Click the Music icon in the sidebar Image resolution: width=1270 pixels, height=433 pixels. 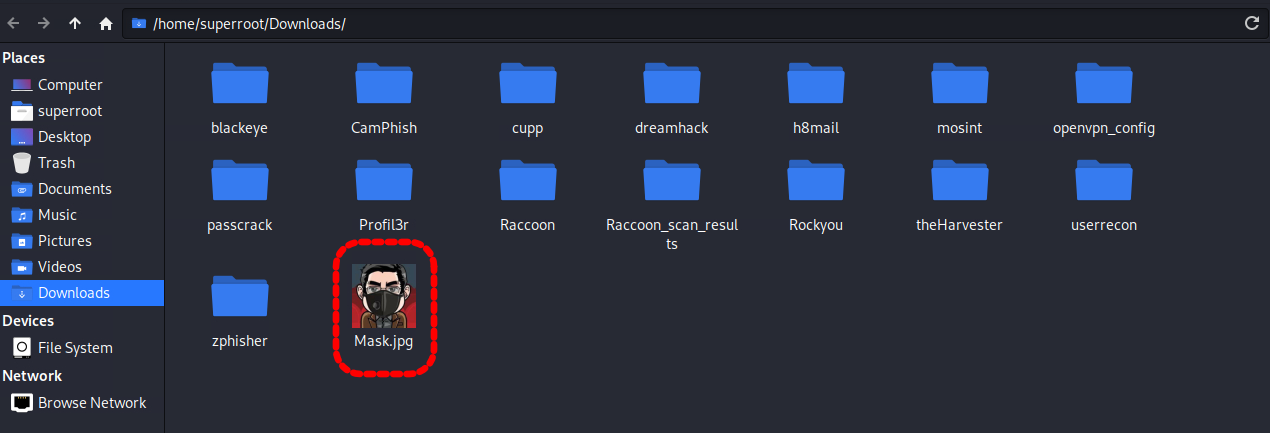click(22, 215)
